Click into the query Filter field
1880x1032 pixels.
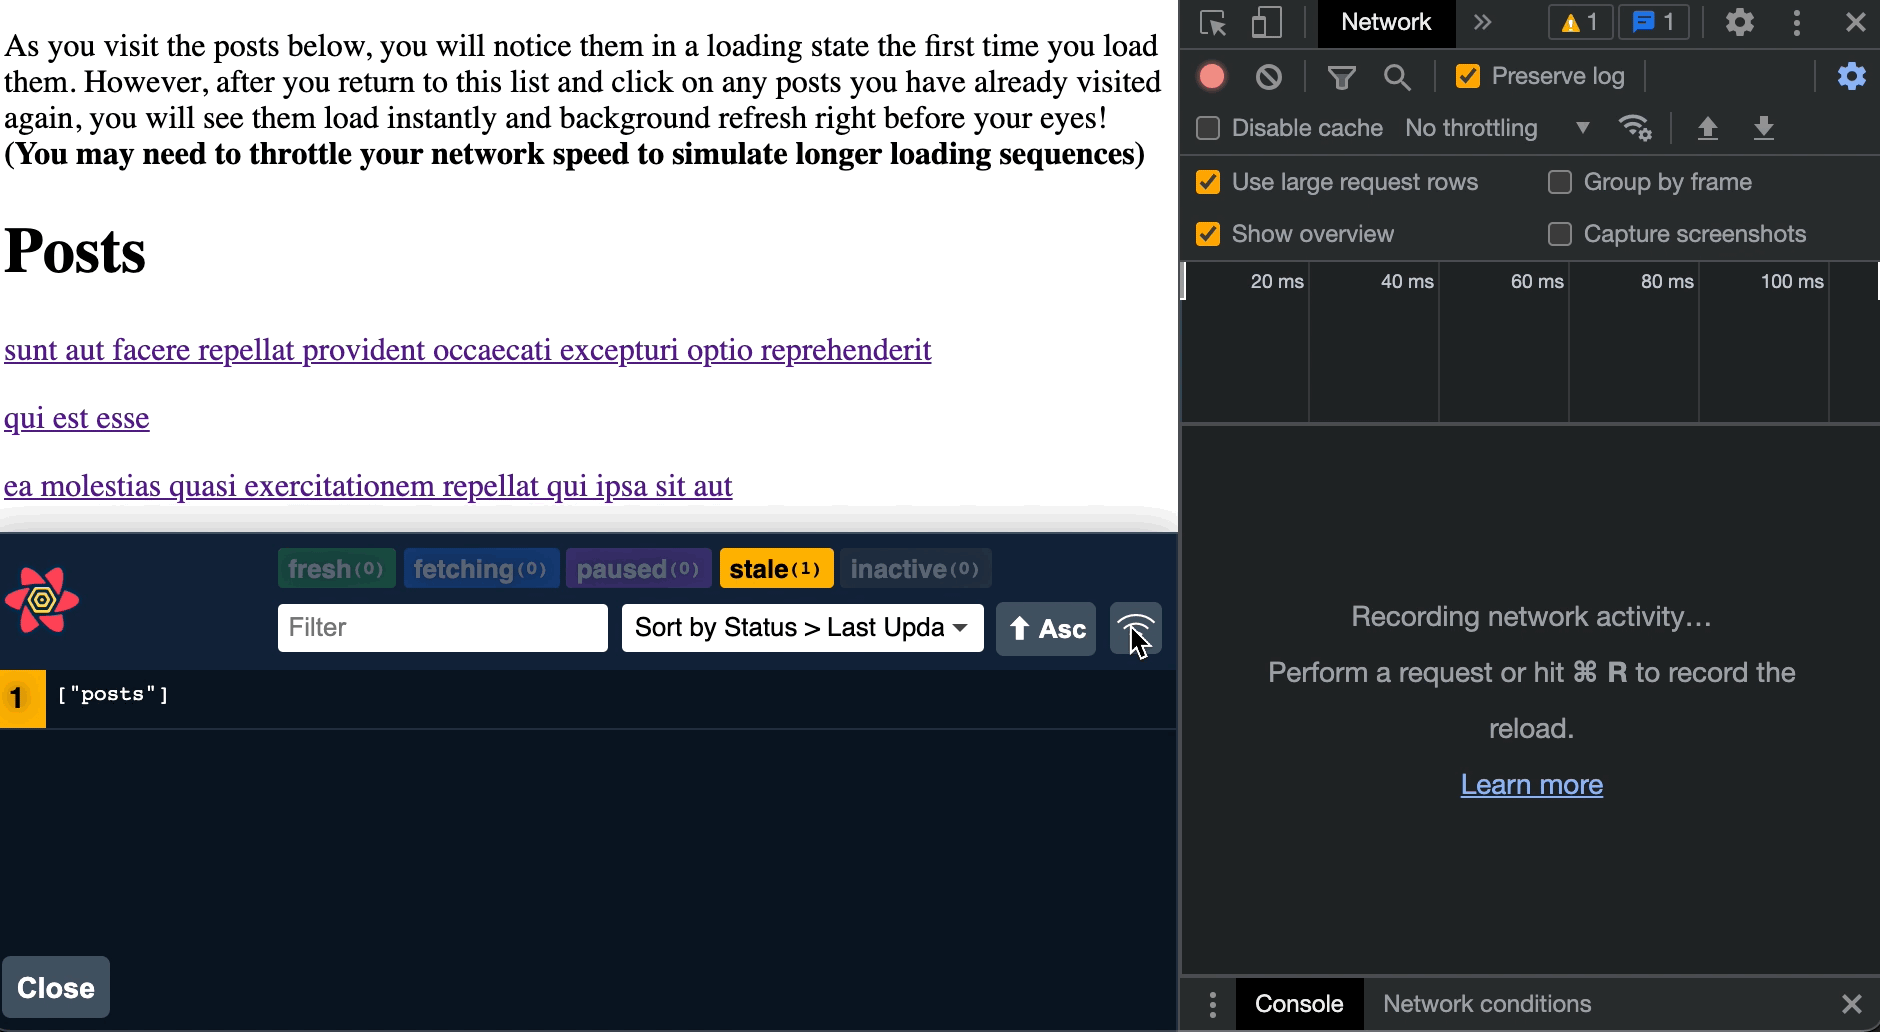point(442,628)
